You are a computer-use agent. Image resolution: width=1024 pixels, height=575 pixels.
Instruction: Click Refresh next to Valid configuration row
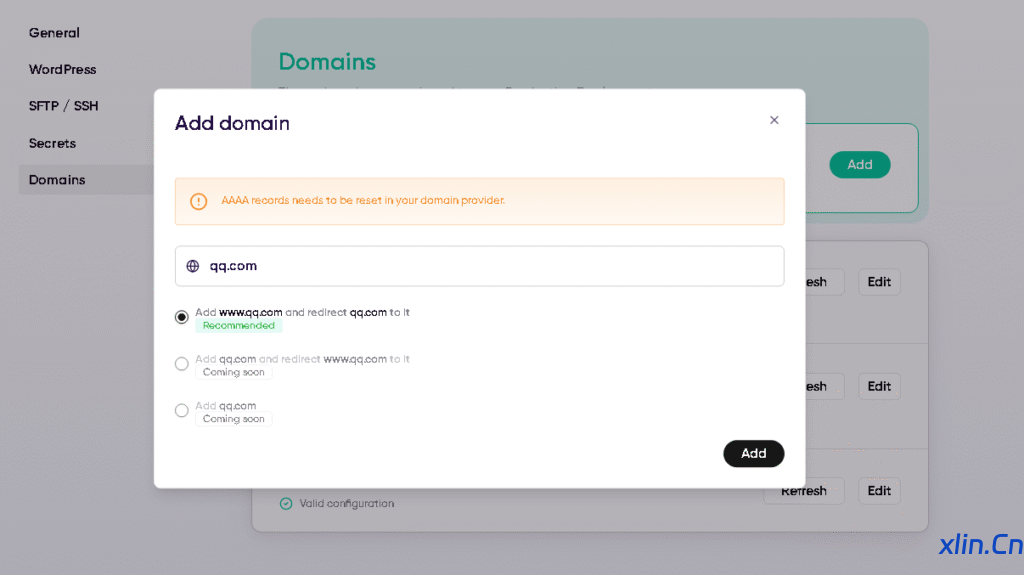point(804,491)
